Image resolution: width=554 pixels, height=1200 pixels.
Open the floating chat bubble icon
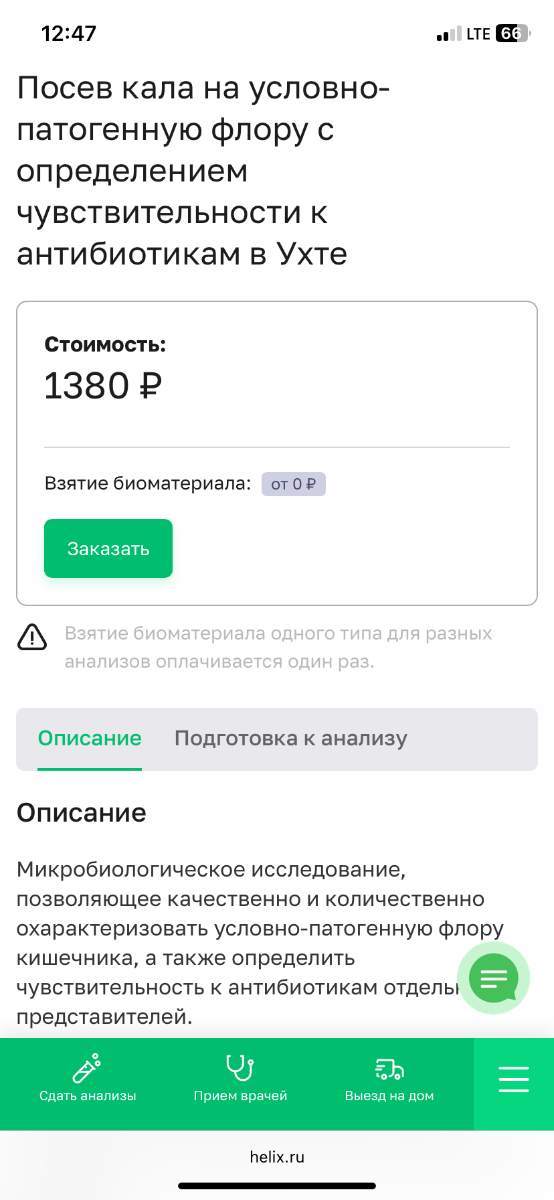[x=493, y=978]
